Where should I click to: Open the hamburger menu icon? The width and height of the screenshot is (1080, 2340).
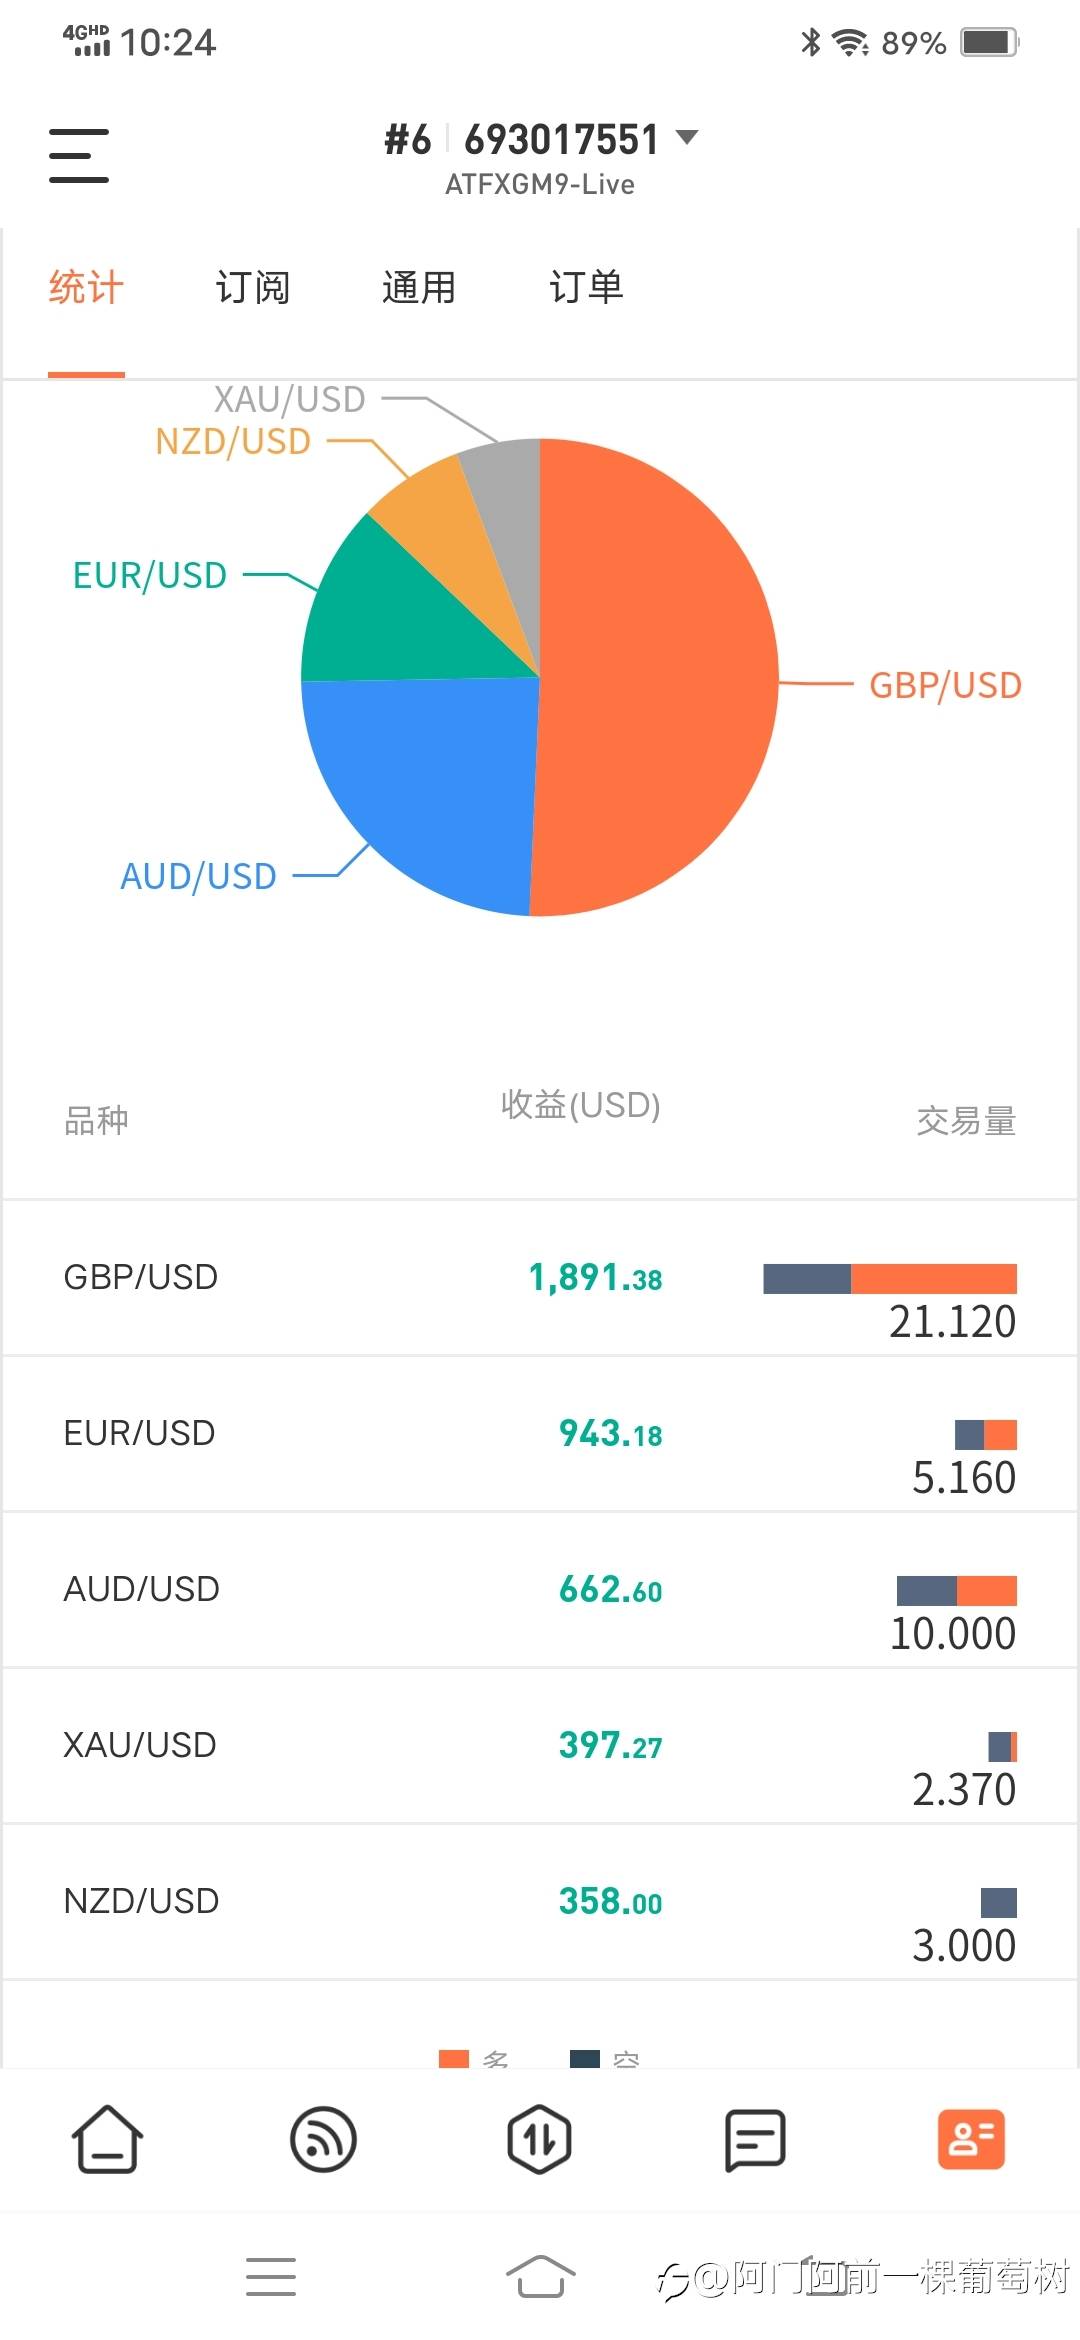click(x=79, y=155)
